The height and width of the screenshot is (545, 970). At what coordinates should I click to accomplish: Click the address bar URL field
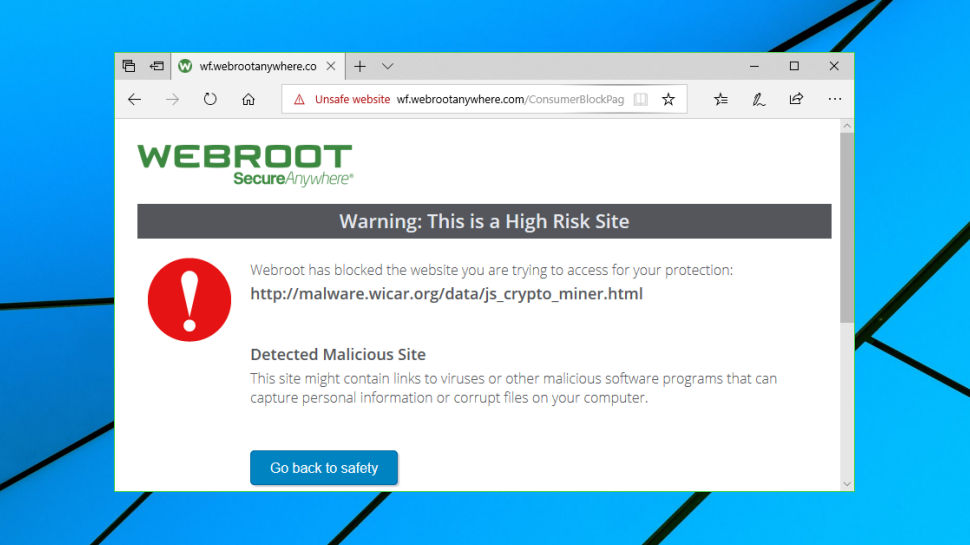[510, 99]
